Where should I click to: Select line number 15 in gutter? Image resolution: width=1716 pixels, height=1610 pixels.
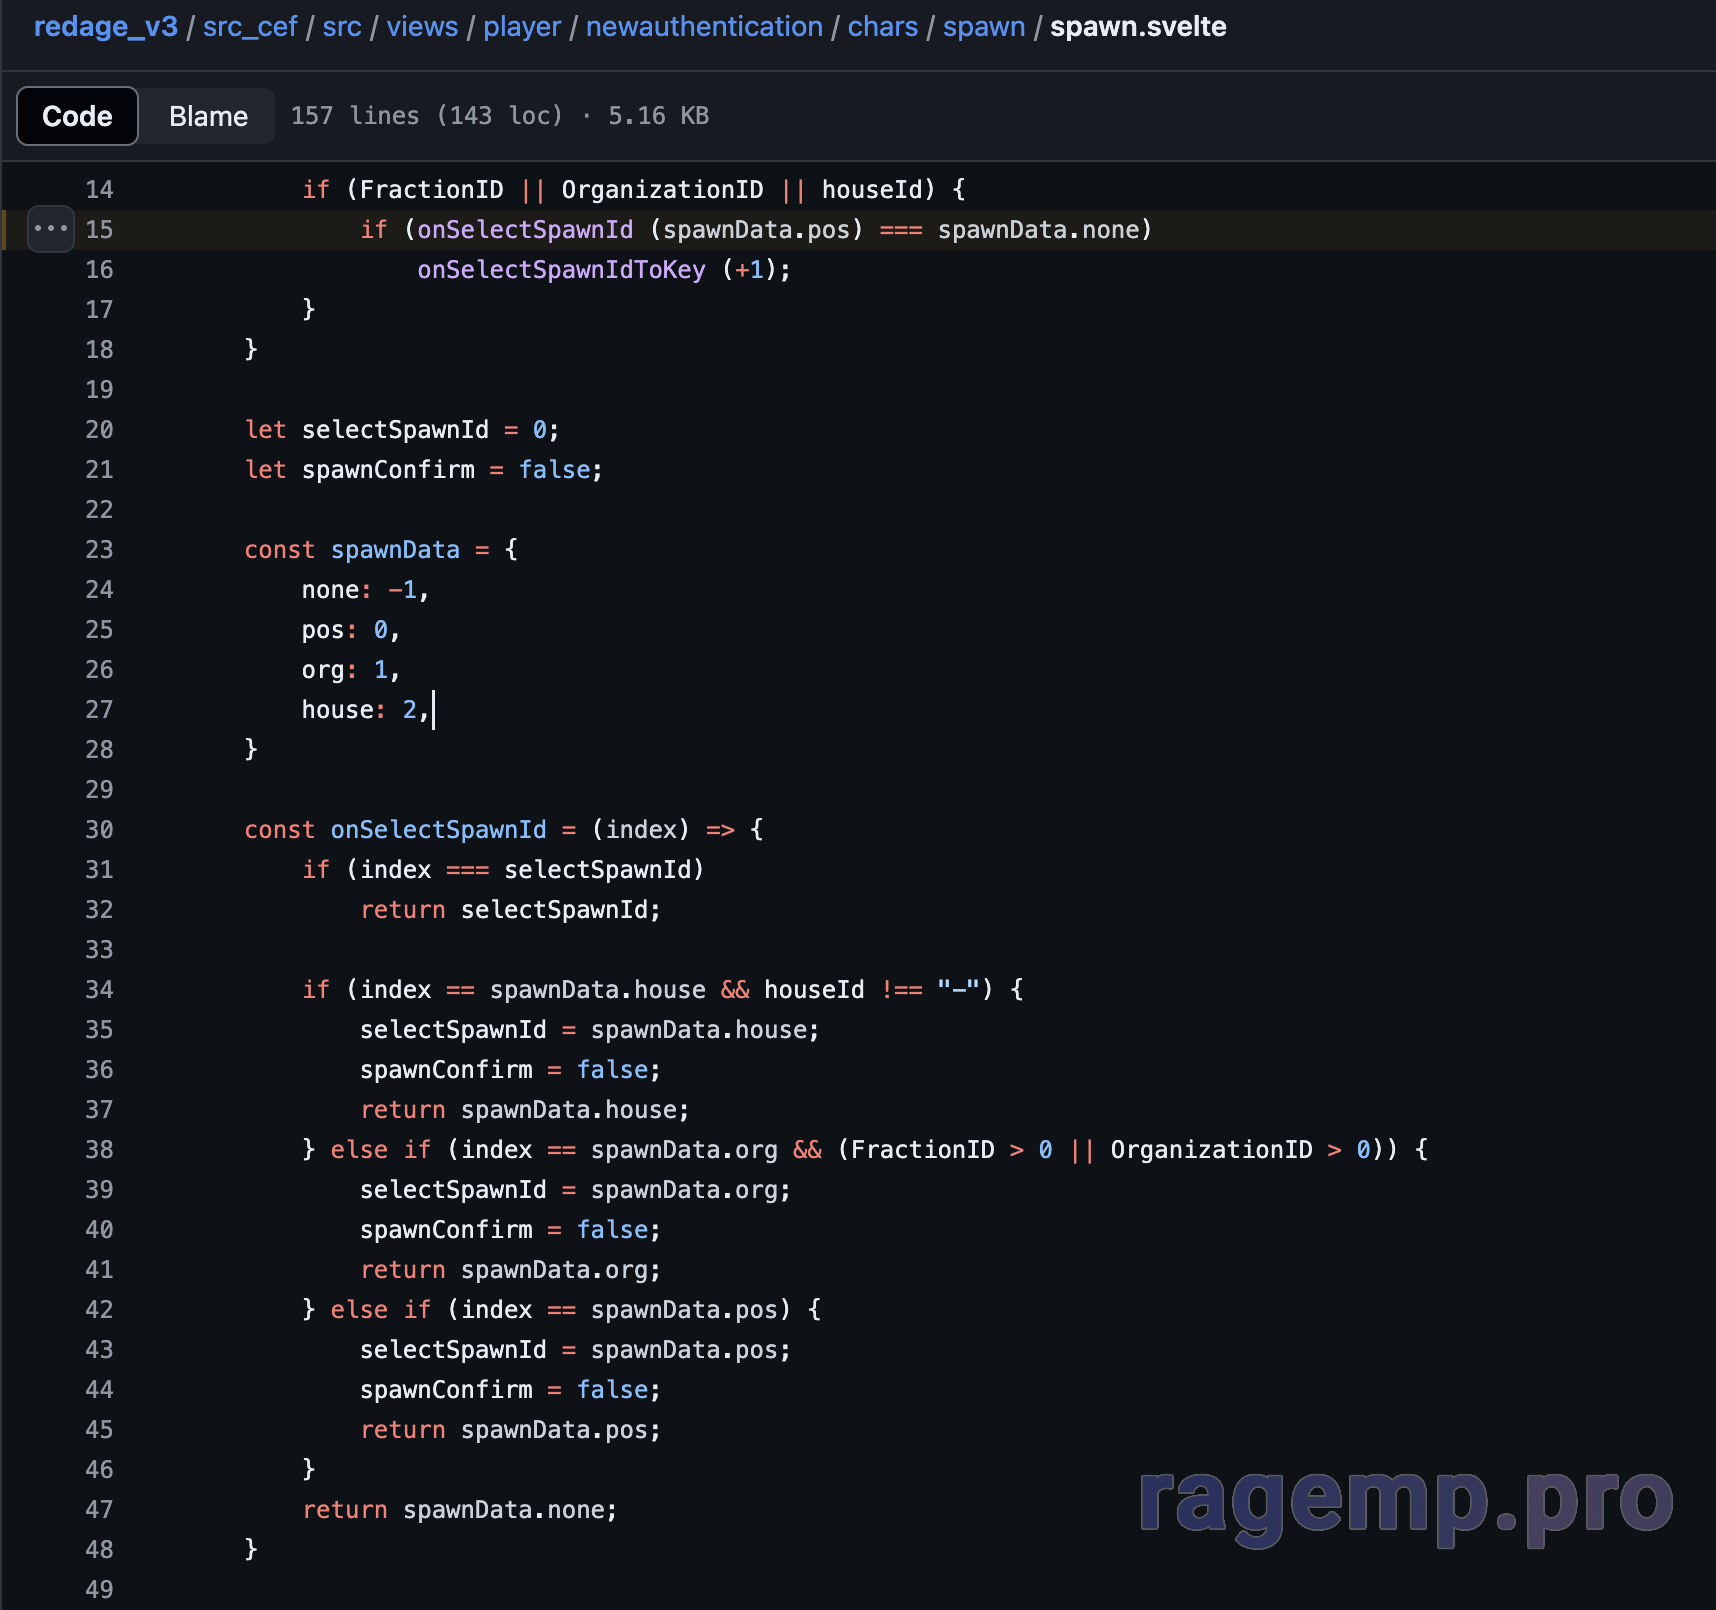(99, 230)
